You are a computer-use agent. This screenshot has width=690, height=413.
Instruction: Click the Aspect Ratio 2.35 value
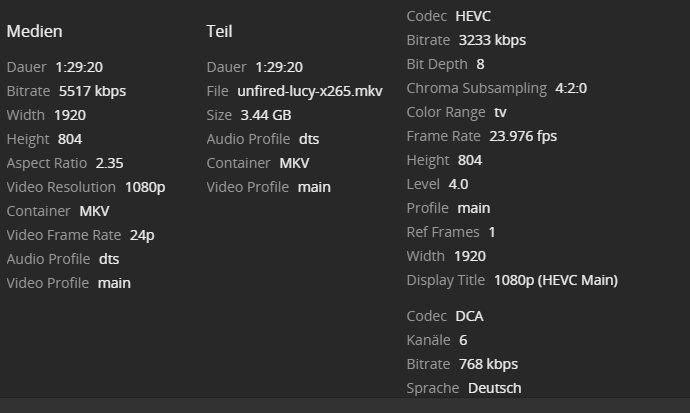pyautogui.click(x=110, y=163)
